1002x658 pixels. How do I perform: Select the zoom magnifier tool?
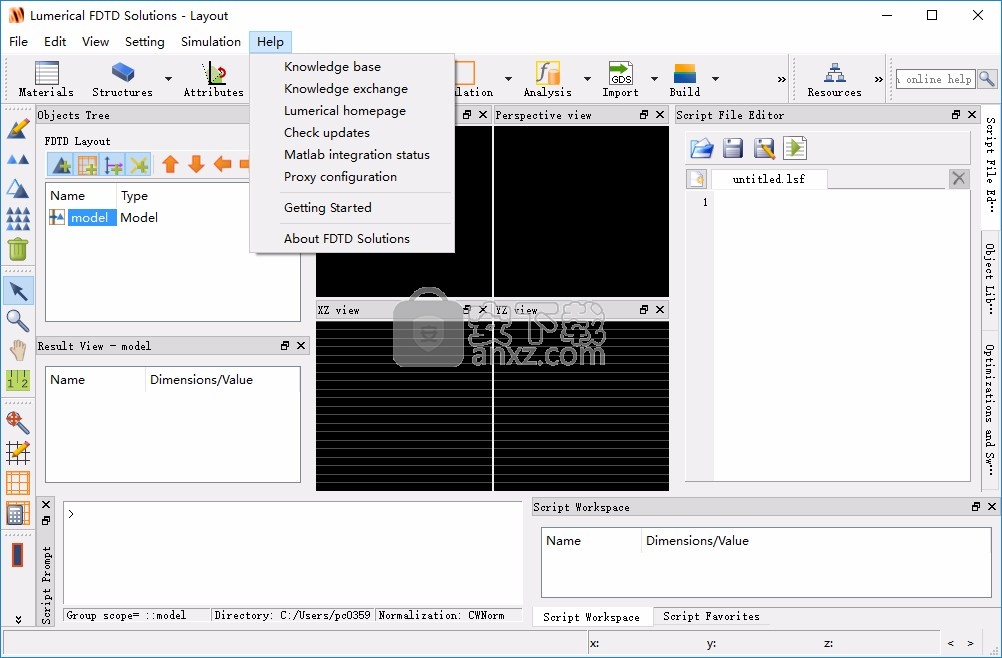[x=18, y=320]
